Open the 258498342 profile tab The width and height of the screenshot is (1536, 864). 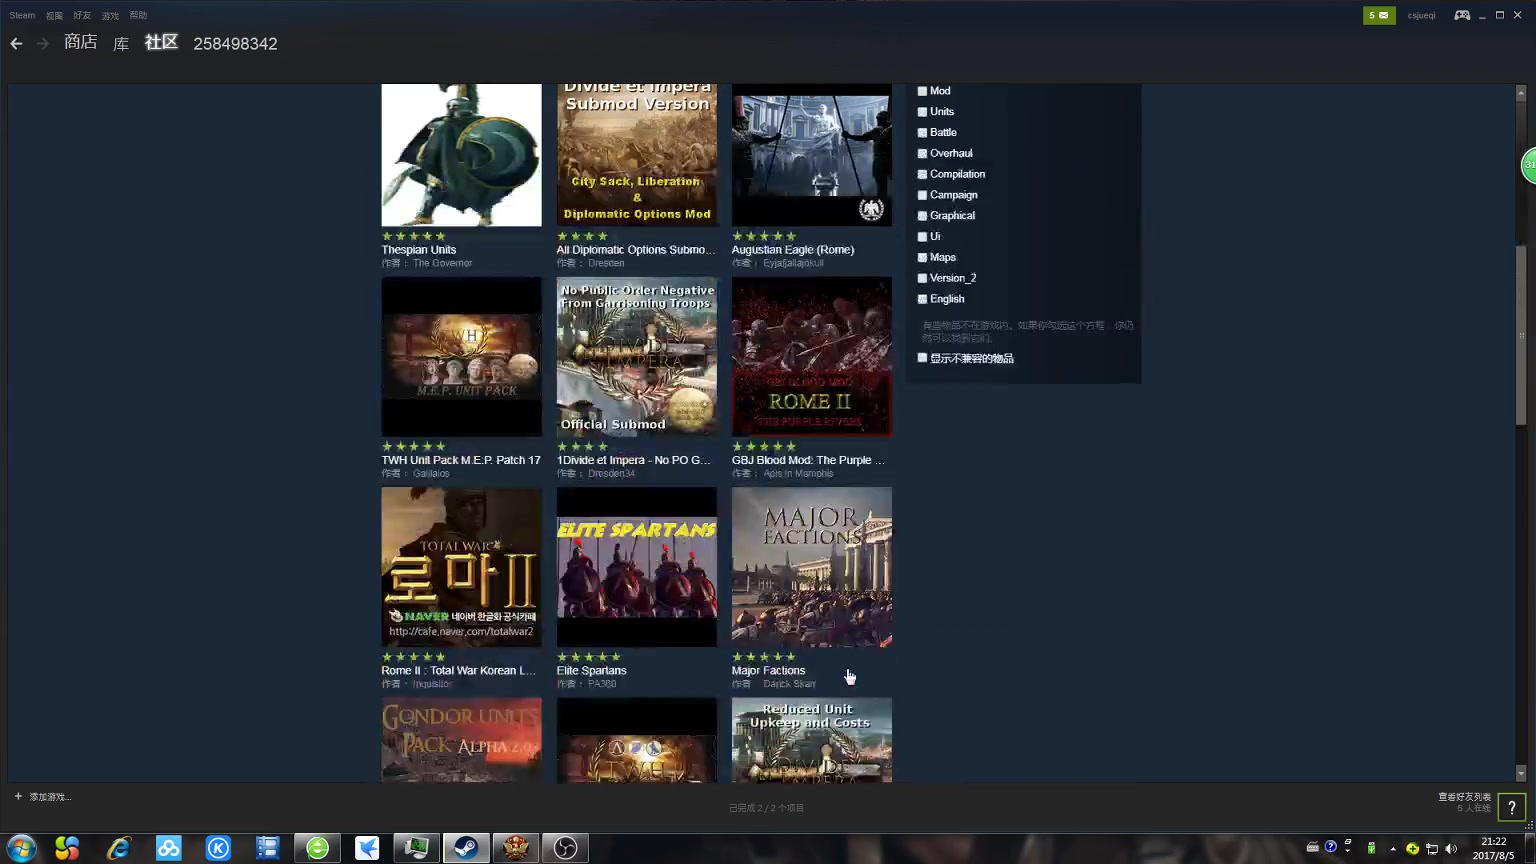(235, 44)
